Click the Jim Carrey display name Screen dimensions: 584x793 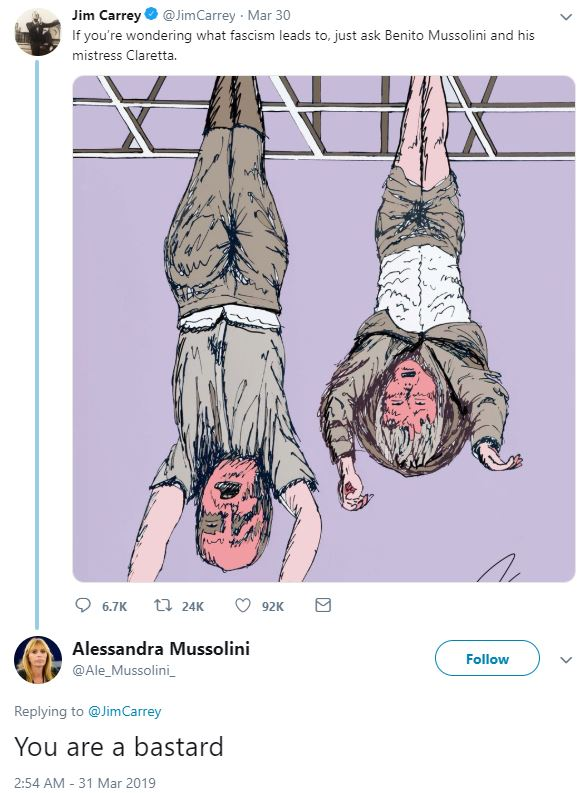(x=106, y=15)
